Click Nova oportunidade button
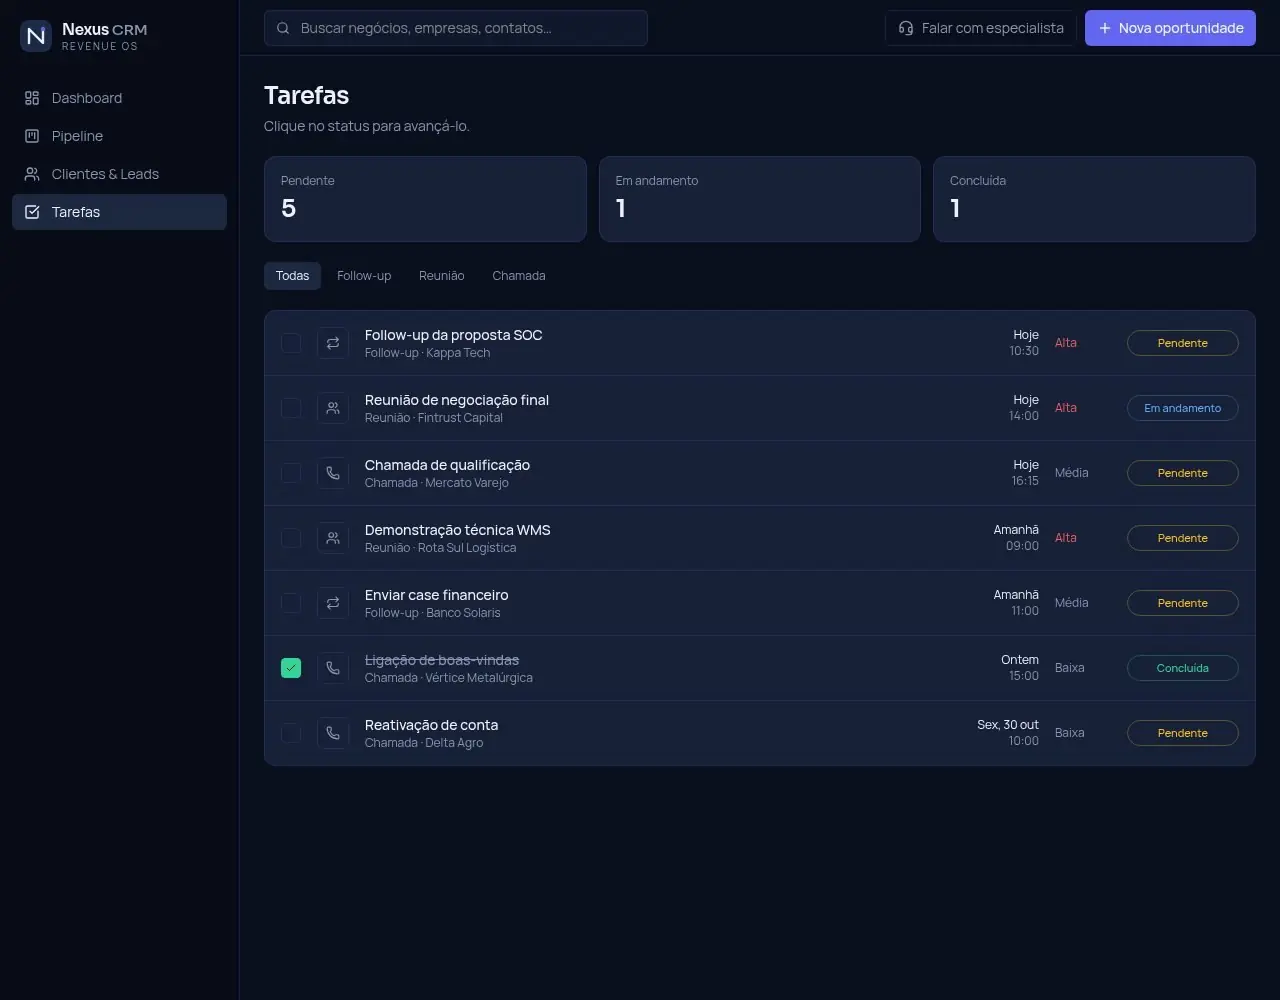Screen dimensions: 1280x1000 1170,28
